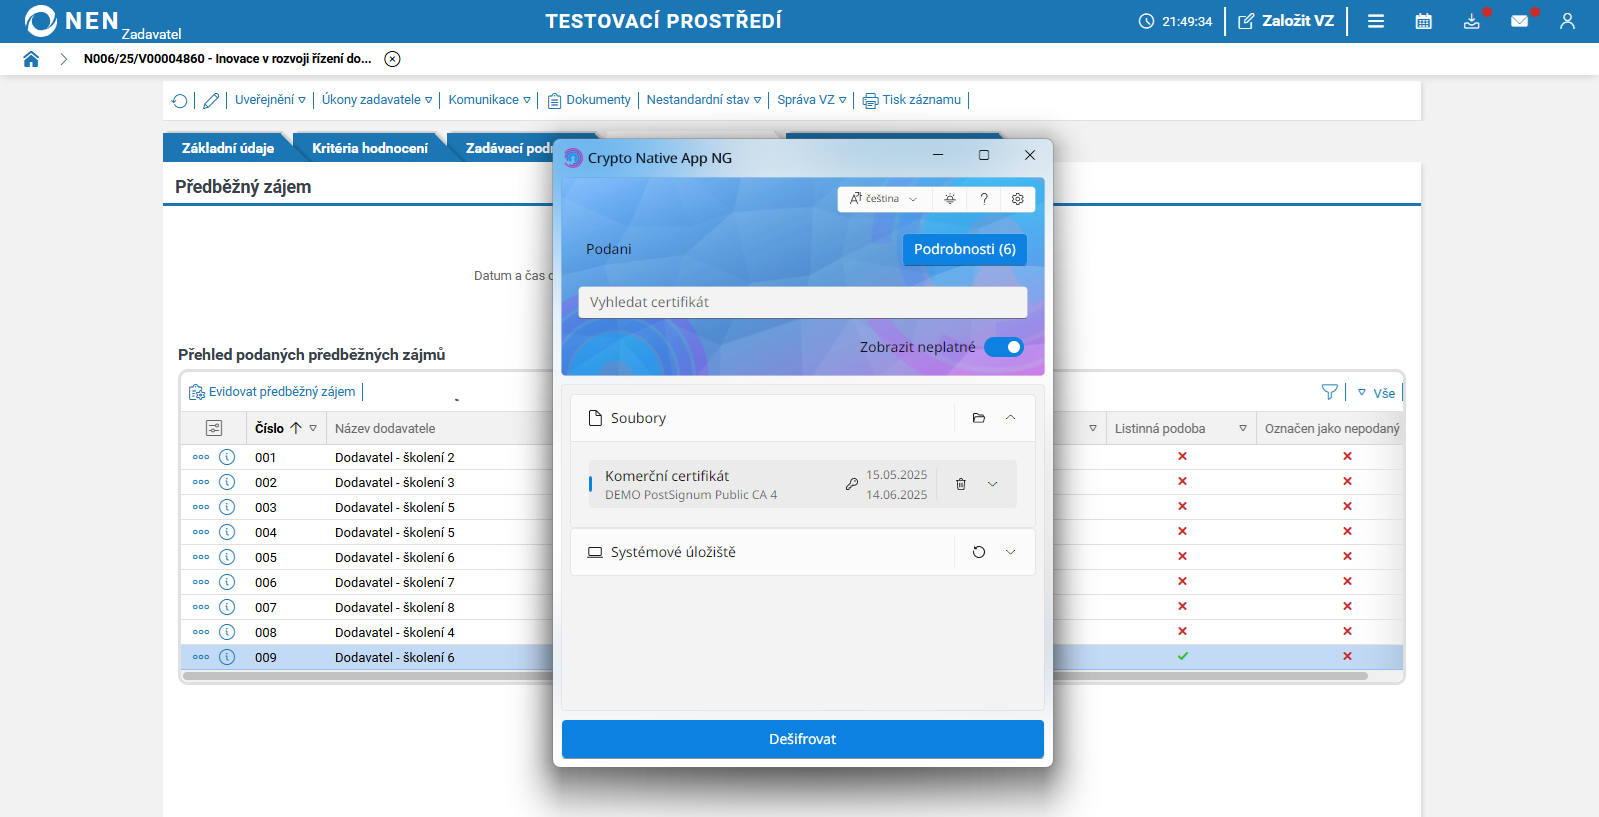1599x817 pixels.
Task: Open info icon for row 007
Action: pyautogui.click(x=227, y=607)
